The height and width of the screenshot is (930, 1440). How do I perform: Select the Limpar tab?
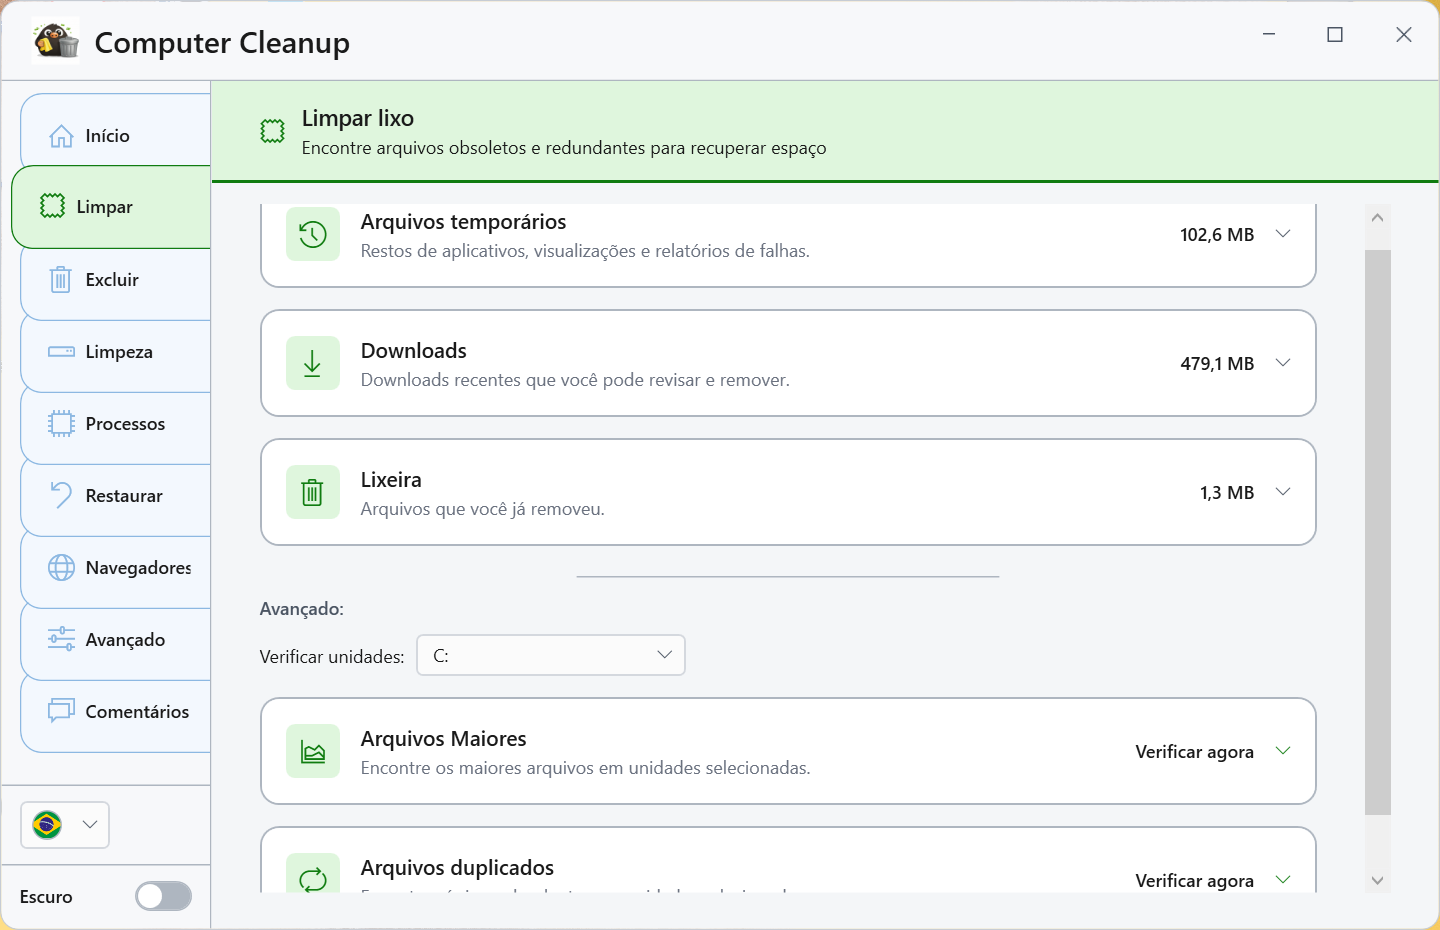click(x=111, y=207)
